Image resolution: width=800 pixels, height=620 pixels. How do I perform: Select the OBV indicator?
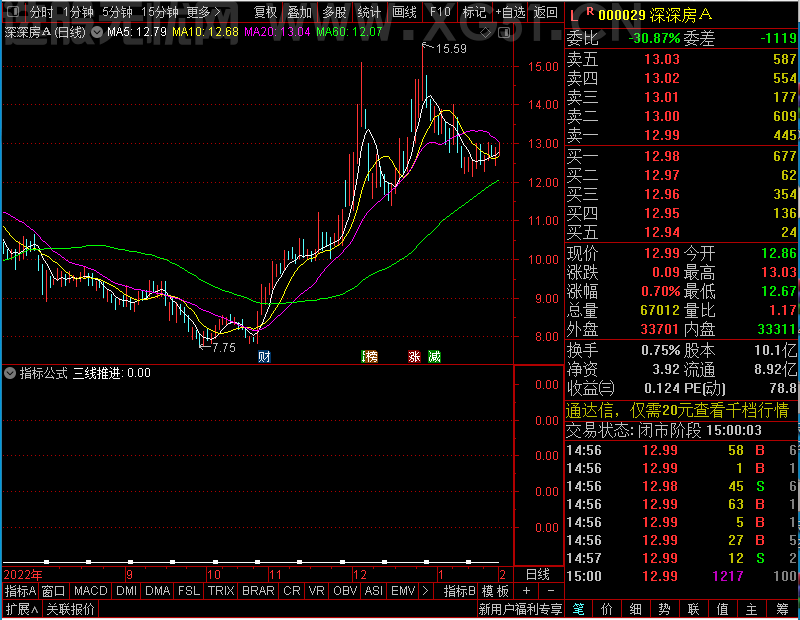[345, 591]
